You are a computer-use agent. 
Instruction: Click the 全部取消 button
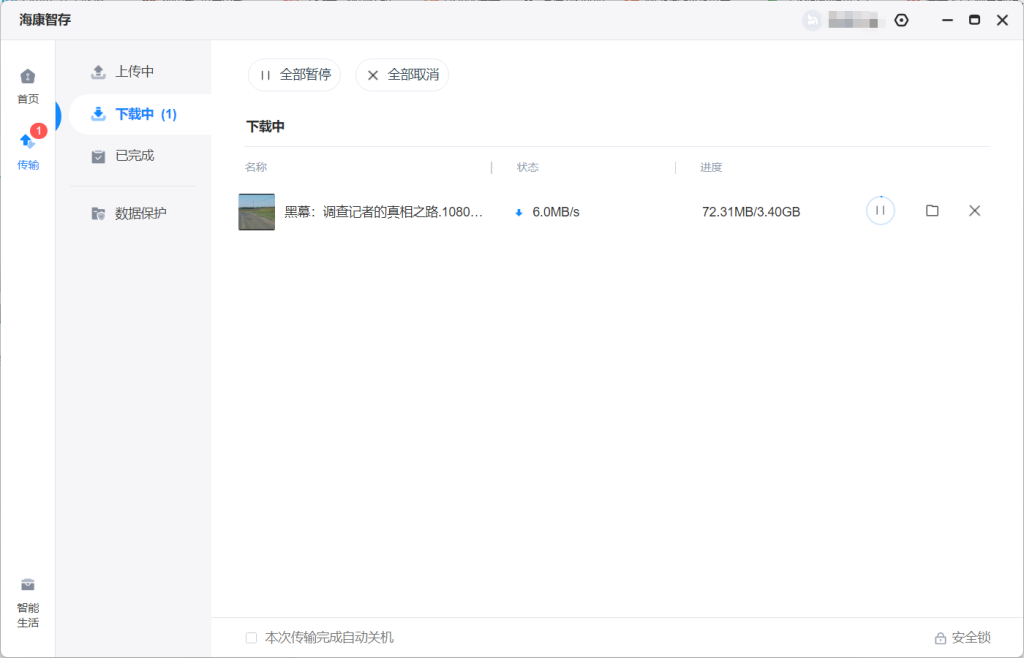coord(402,75)
